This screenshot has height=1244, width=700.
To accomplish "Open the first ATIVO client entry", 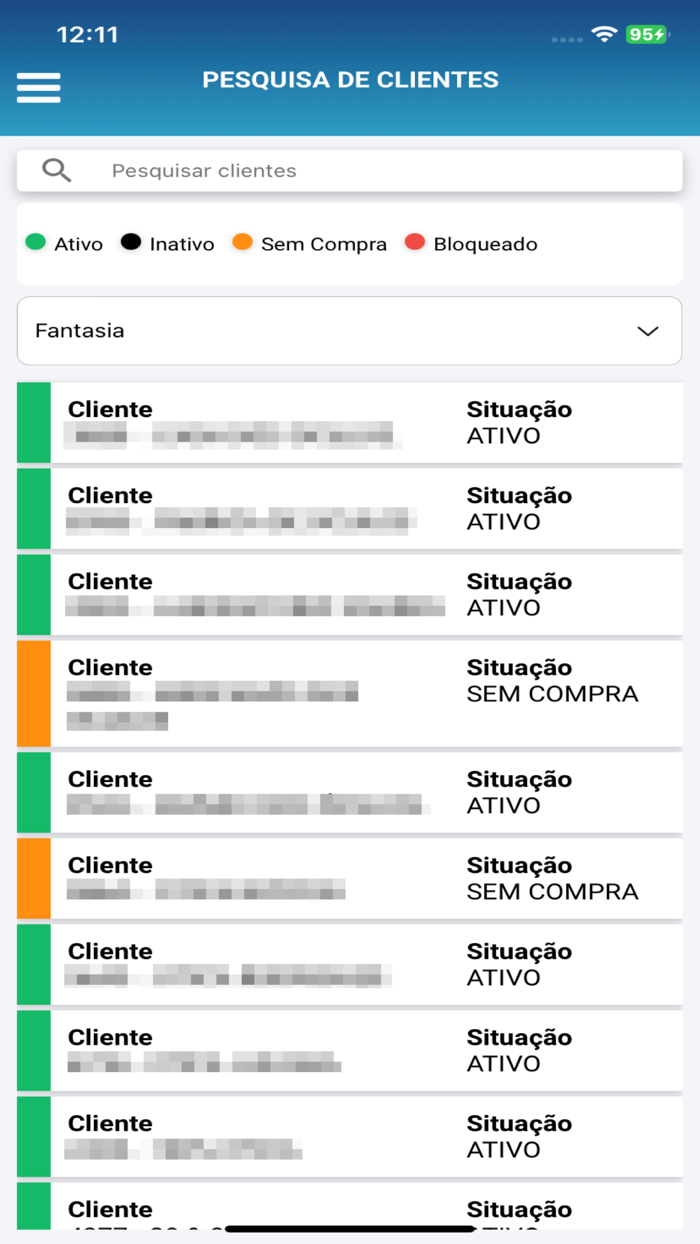I will point(350,422).
